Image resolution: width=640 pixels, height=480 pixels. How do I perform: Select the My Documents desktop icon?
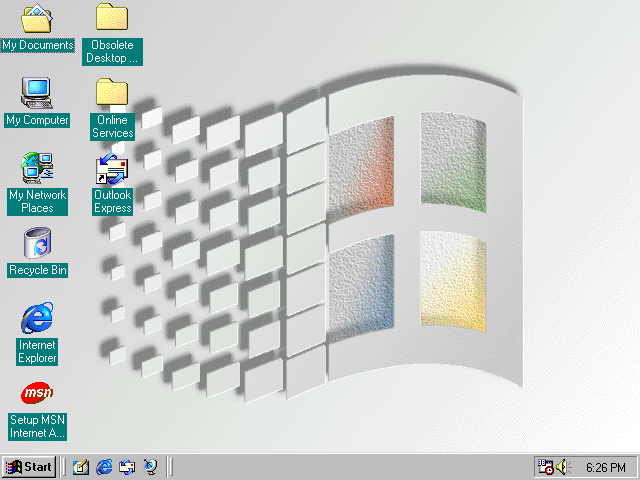37,19
